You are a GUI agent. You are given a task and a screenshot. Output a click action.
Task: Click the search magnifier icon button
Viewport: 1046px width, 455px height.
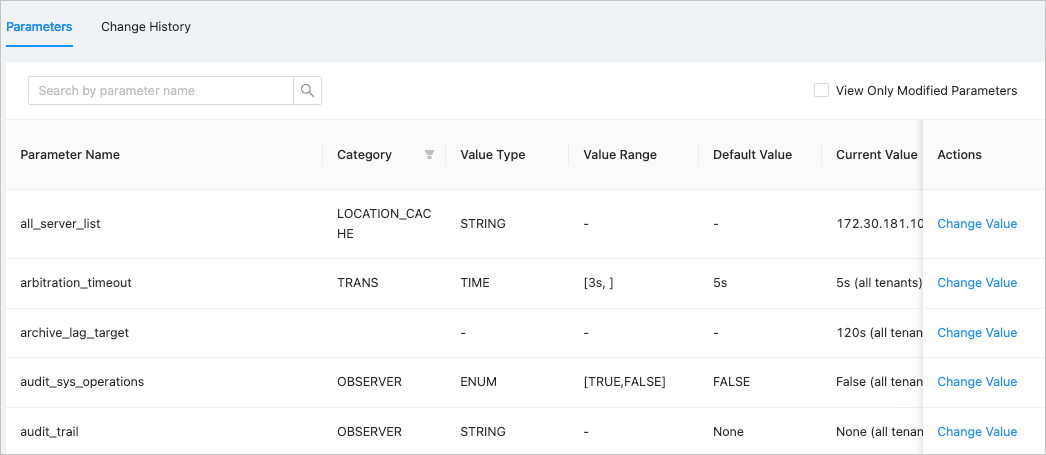[307, 91]
